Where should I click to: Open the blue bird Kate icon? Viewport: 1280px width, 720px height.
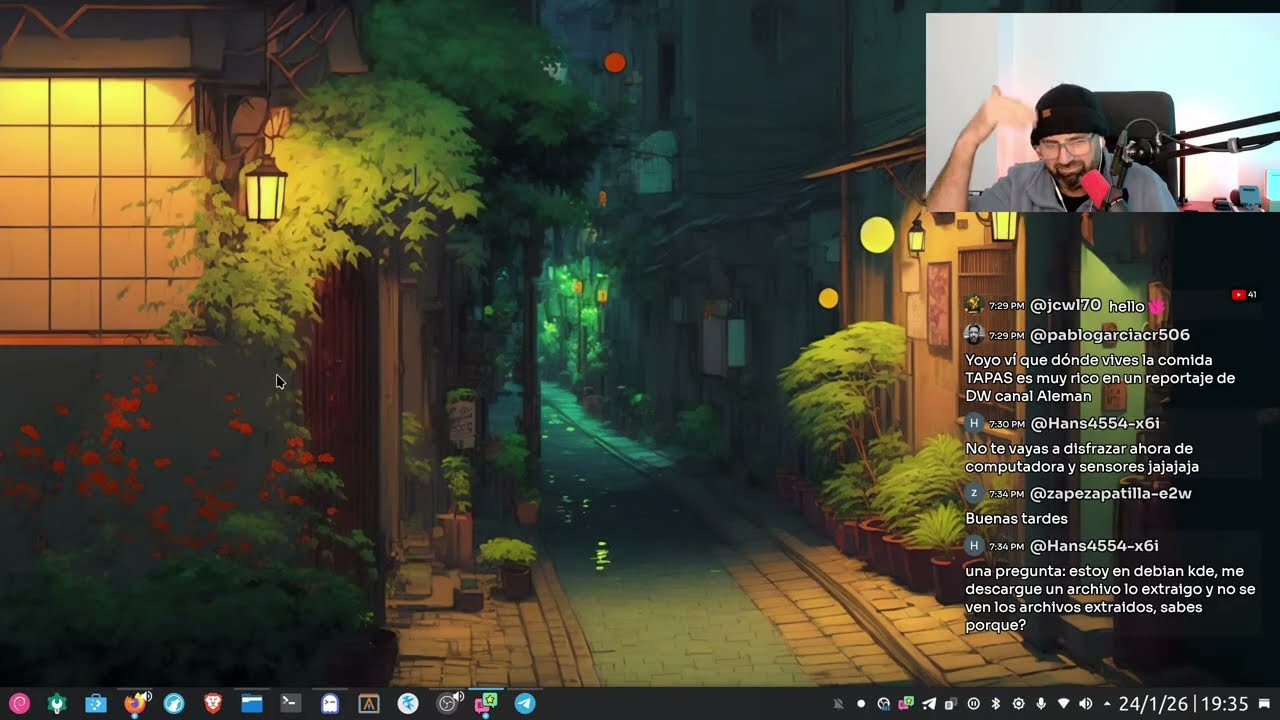point(408,704)
